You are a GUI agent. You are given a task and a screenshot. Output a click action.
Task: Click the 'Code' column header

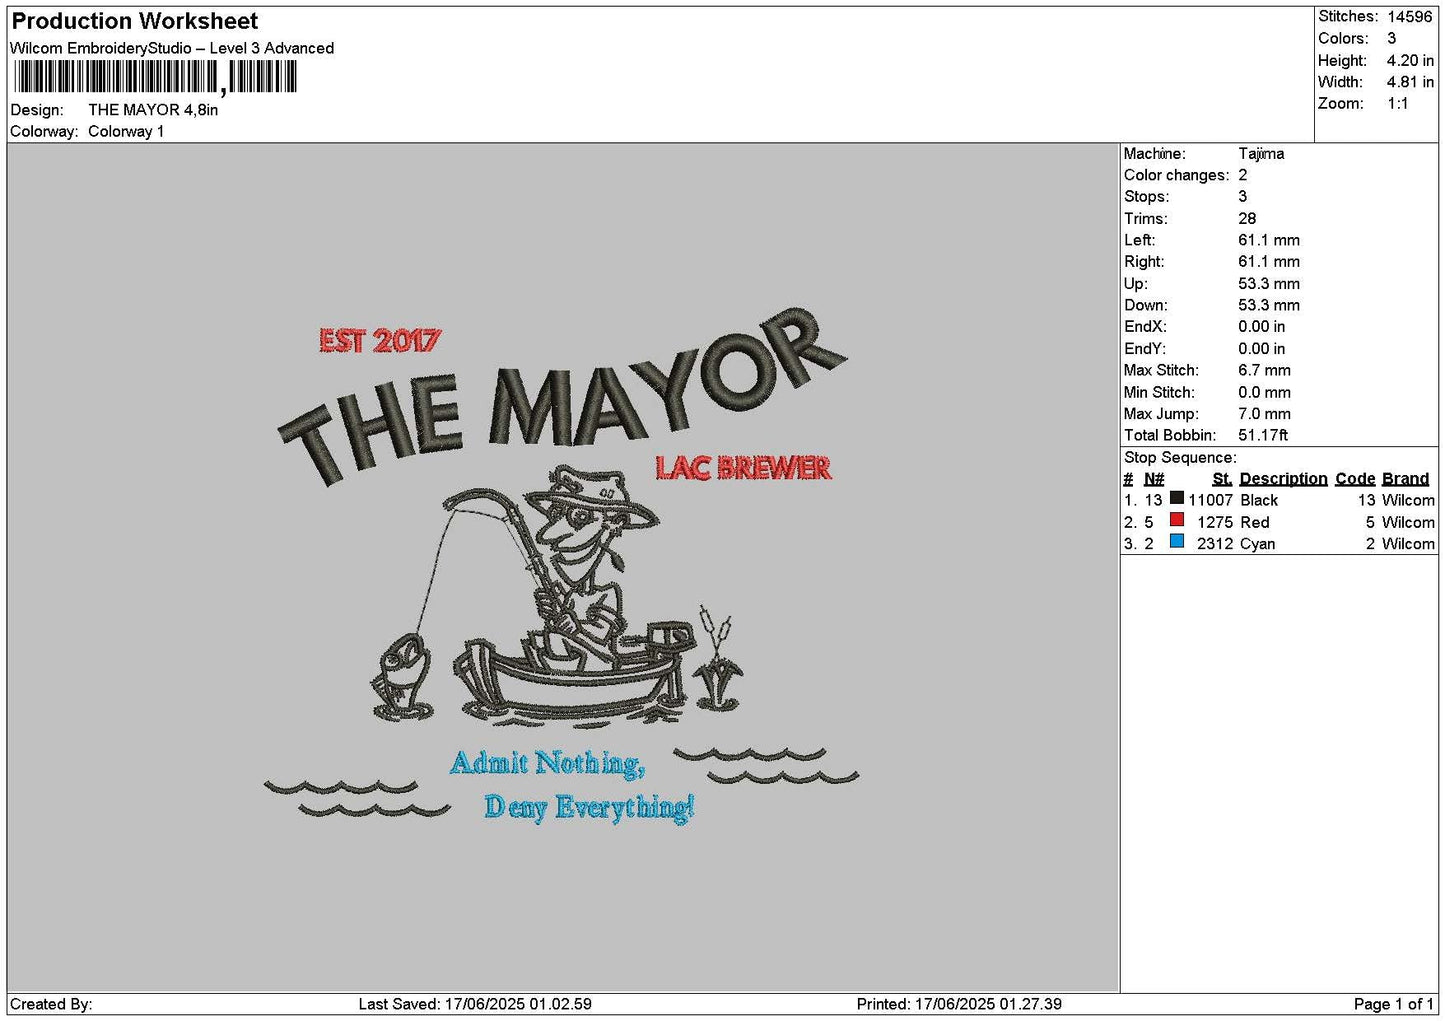pyautogui.click(x=1355, y=479)
